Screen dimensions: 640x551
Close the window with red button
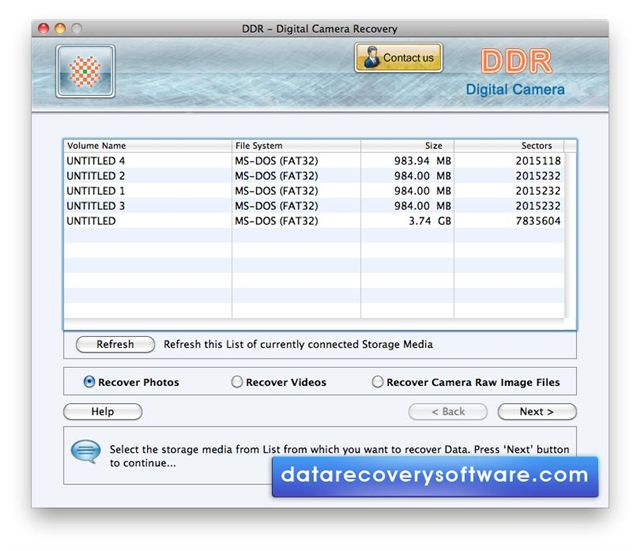click(x=43, y=28)
